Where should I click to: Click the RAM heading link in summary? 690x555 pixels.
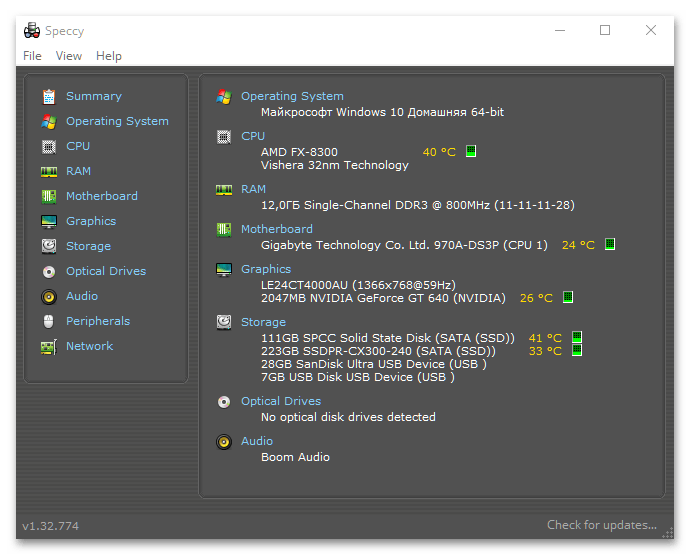click(253, 189)
